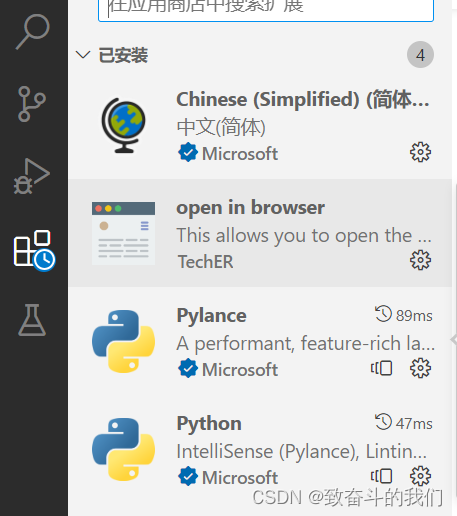The width and height of the screenshot is (457, 516).
Task: Select the Pylance extension title
Action: coord(211,315)
